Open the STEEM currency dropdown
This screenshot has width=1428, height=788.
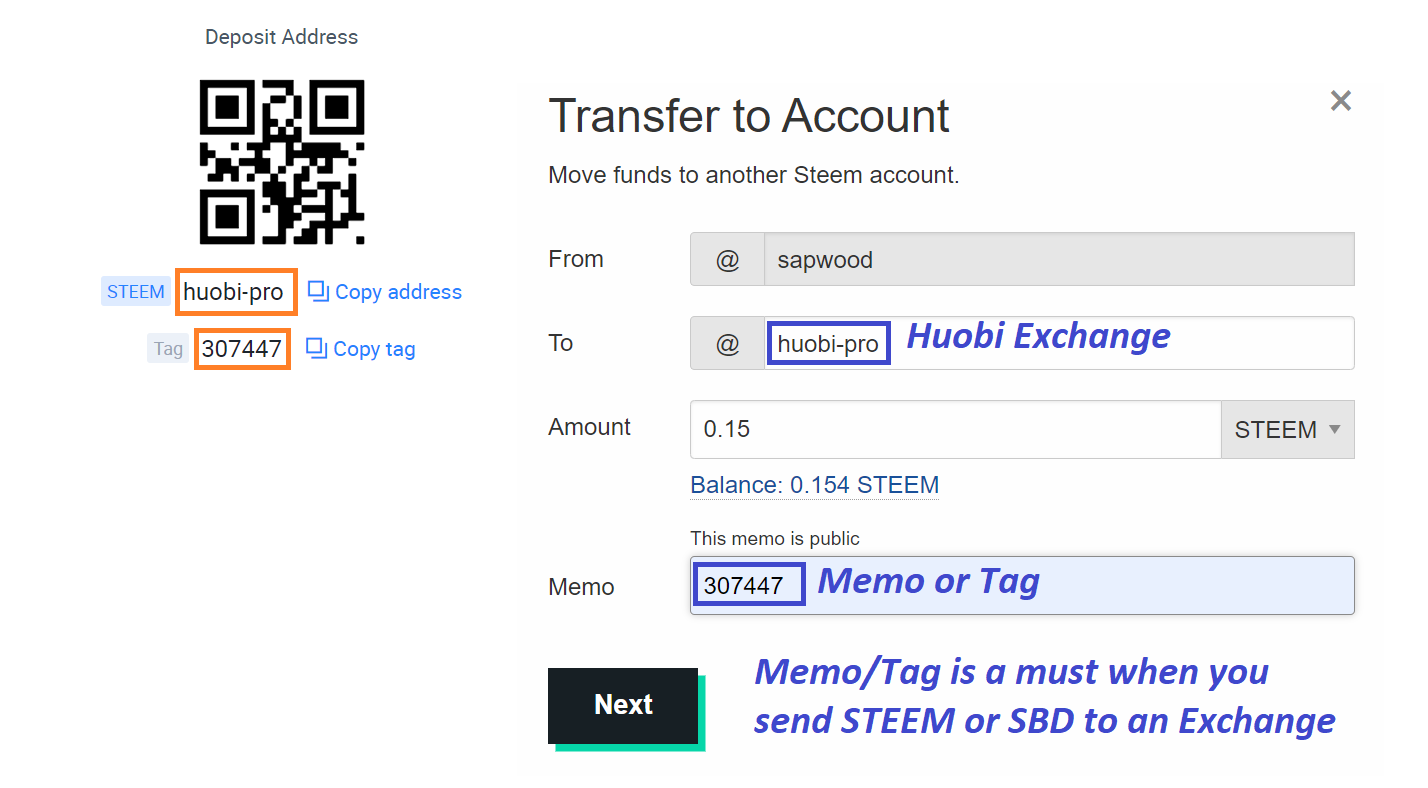coord(1287,429)
